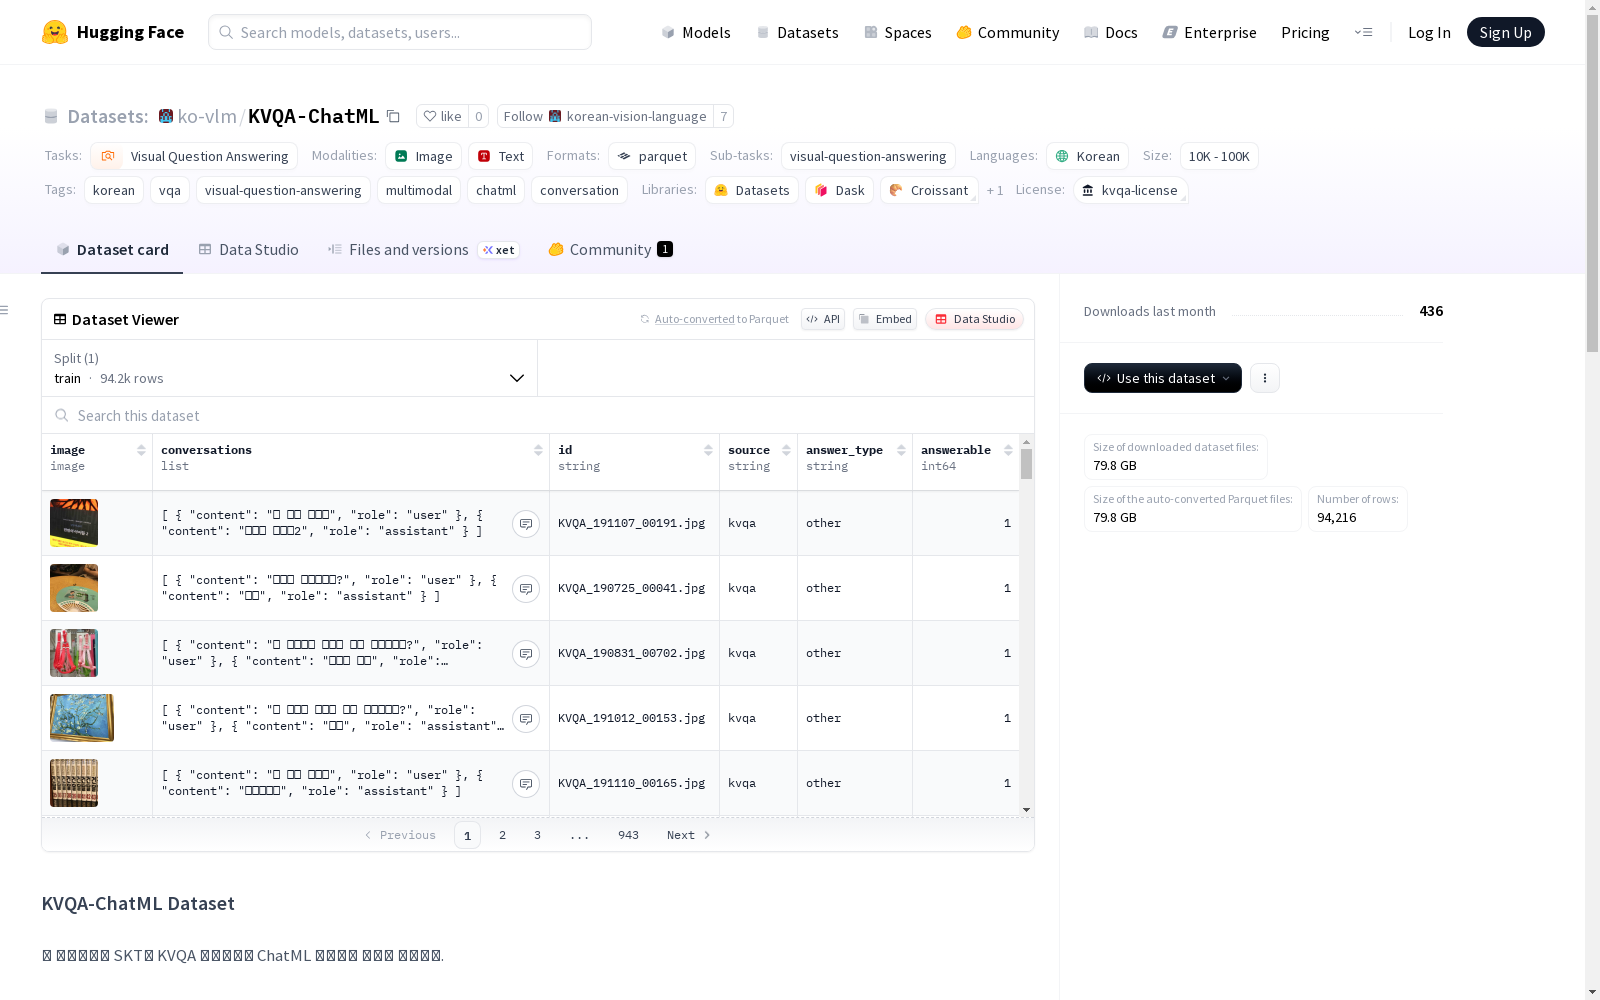Switch to the Community tab
The image size is (1600, 1000).
(x=610, y=250)
